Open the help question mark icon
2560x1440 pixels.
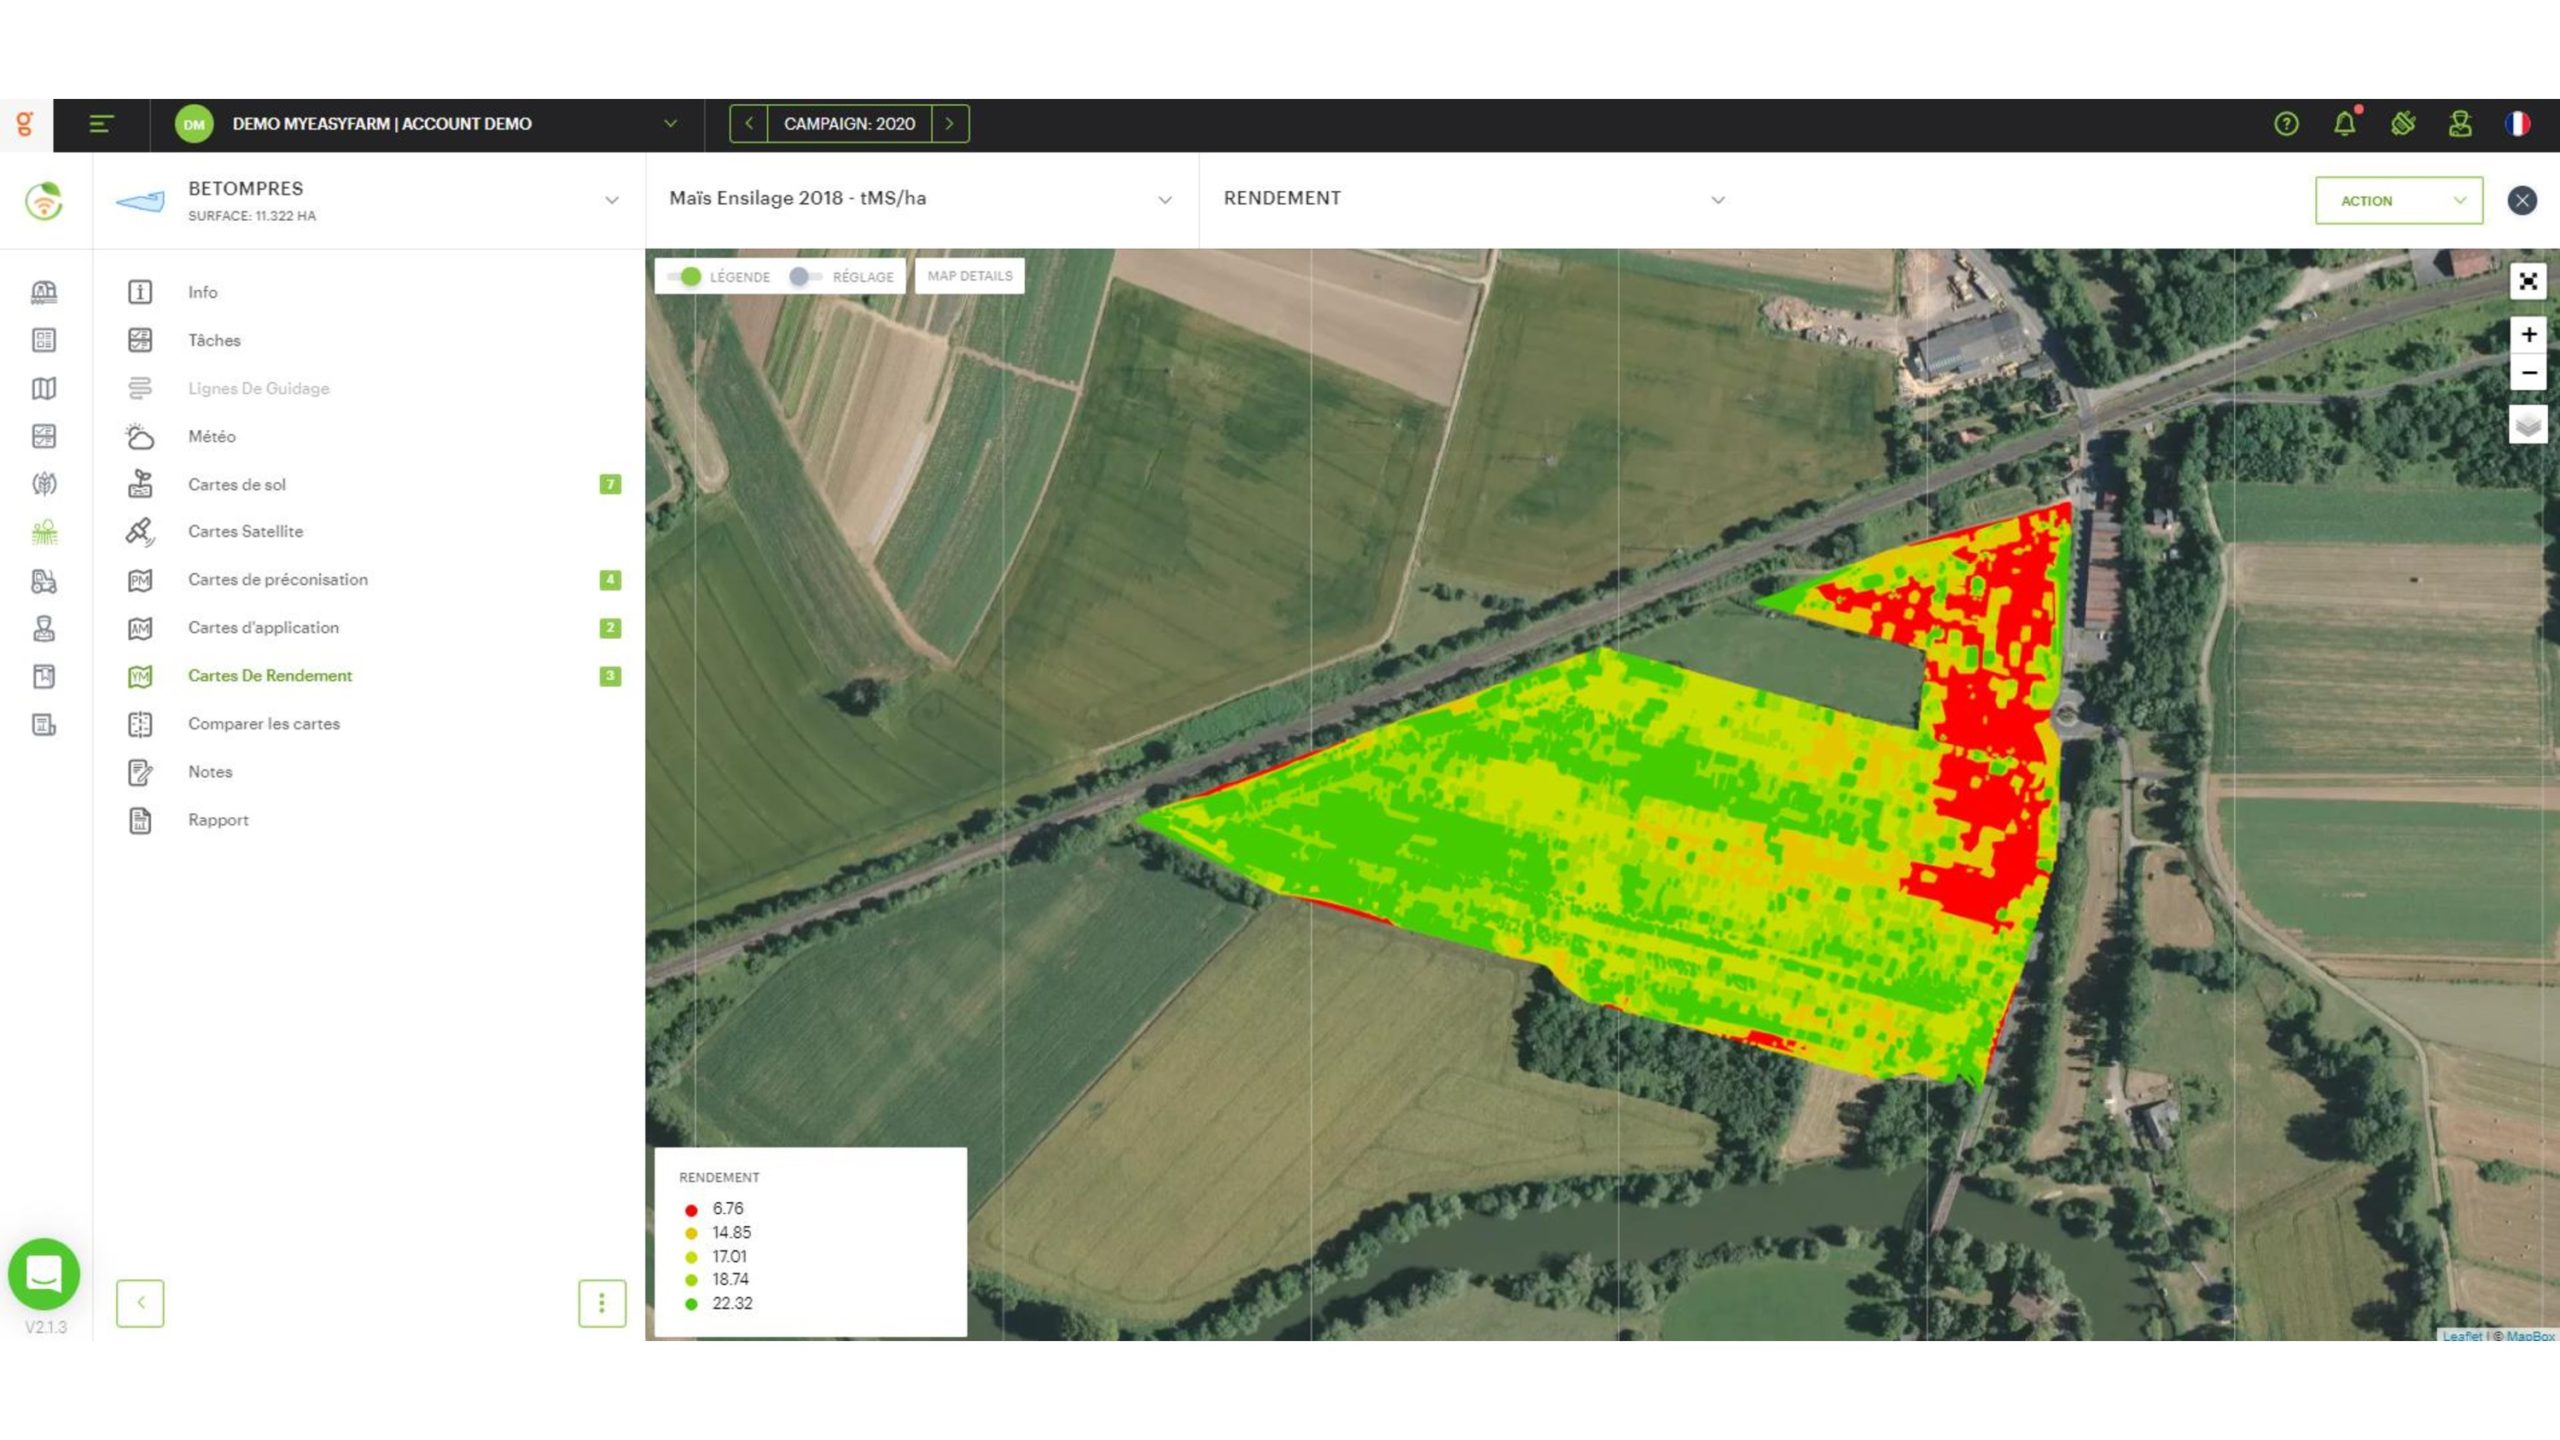[2286, 124]
